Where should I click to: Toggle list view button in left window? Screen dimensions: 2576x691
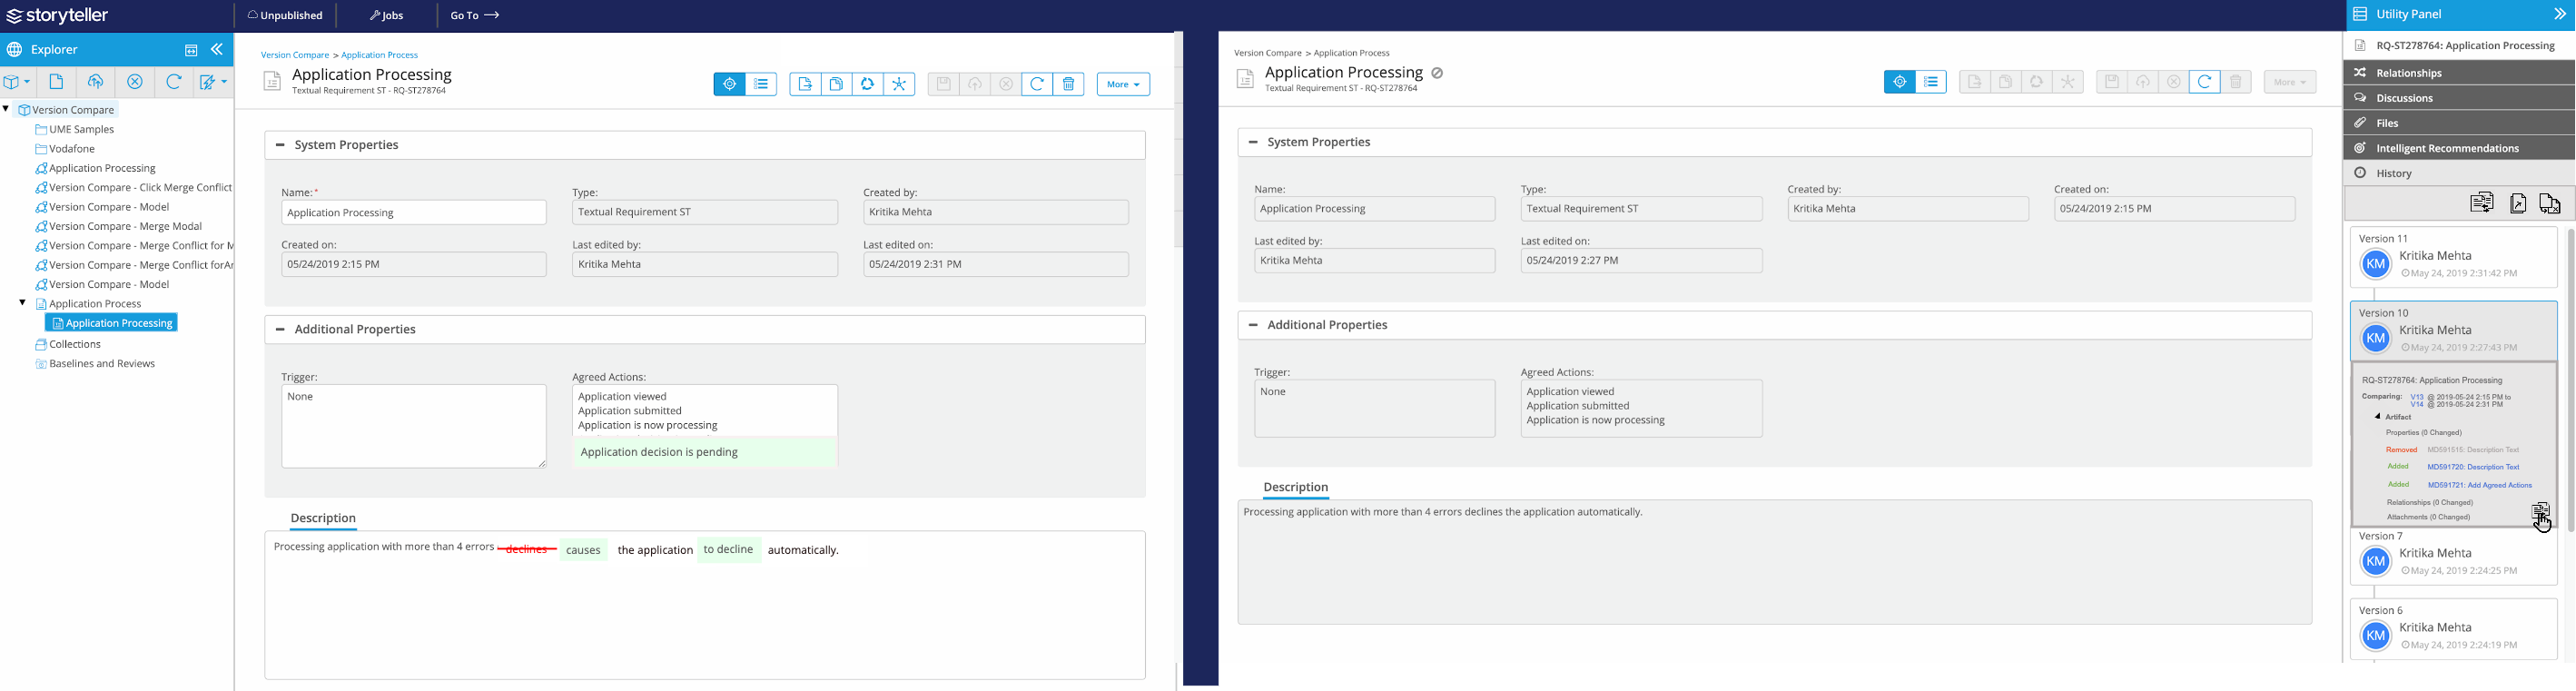click(762, 84)
